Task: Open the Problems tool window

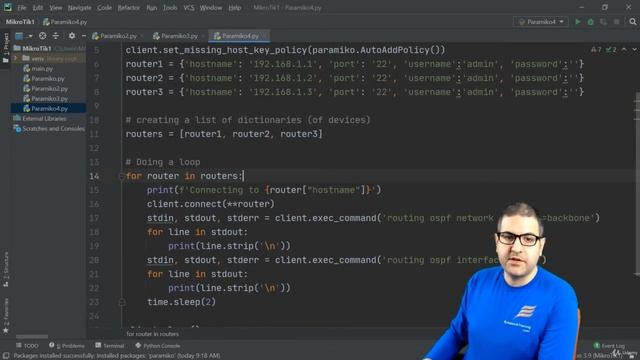Action: 67,346
